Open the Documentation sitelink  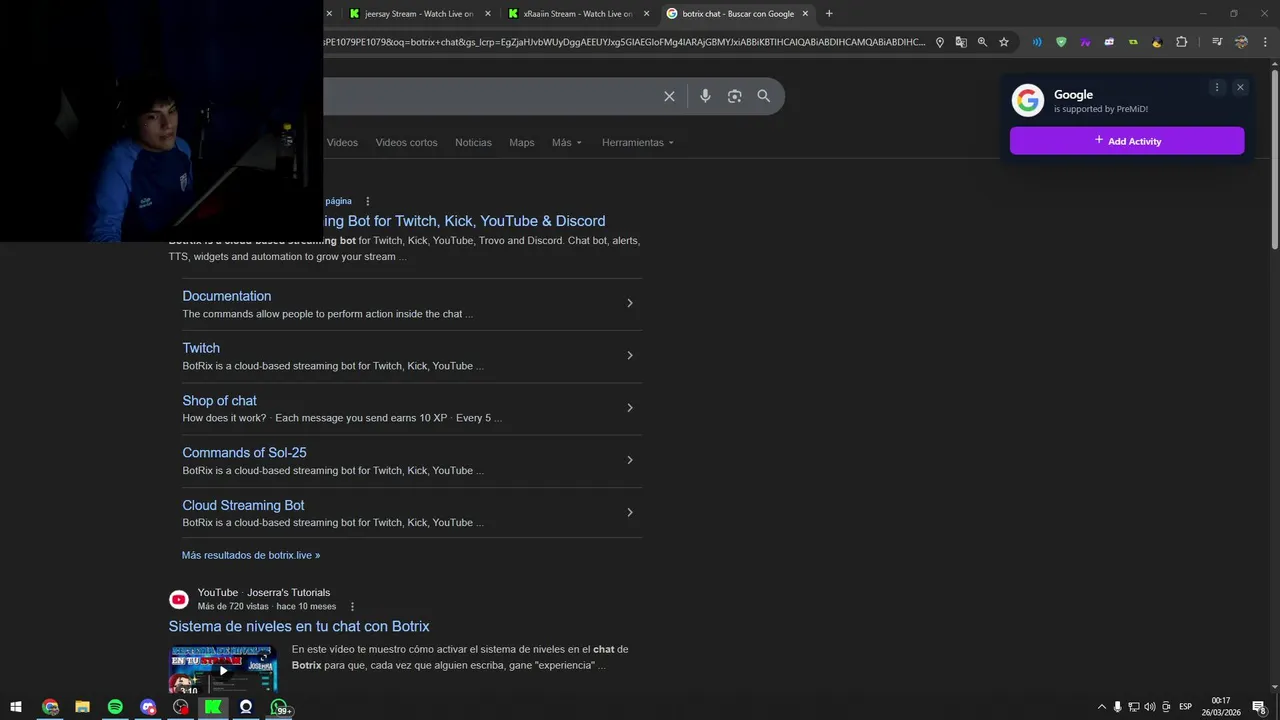click(226, 296)
